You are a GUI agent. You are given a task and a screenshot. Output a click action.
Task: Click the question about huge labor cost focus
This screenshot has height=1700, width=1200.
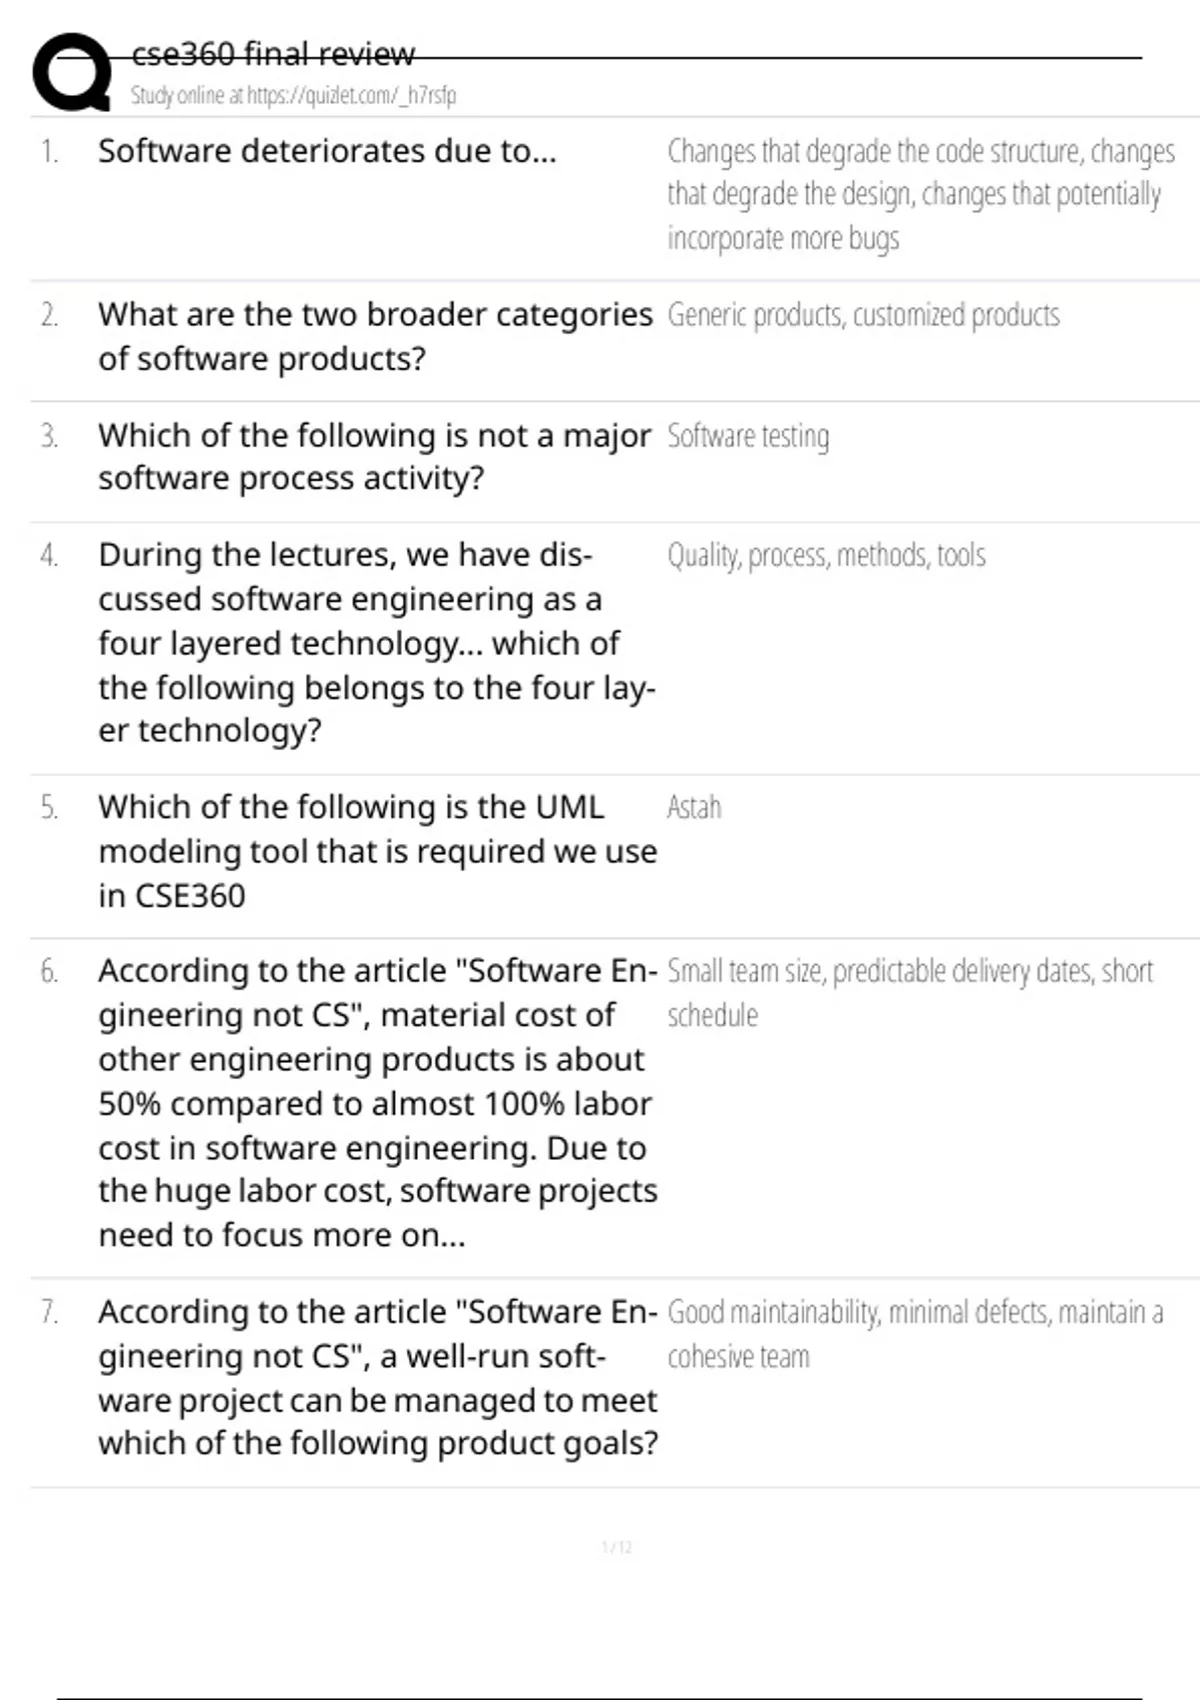pos(377,1102)
